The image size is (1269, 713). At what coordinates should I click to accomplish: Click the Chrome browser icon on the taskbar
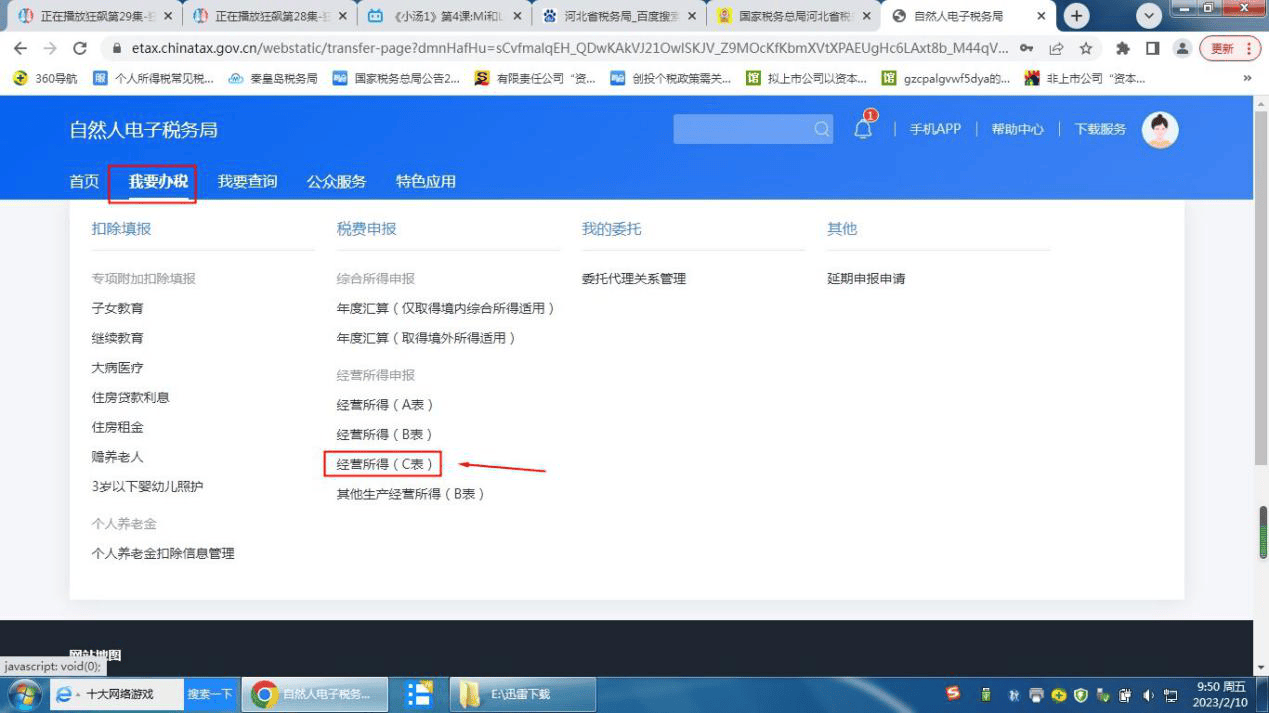pos(263,693)
